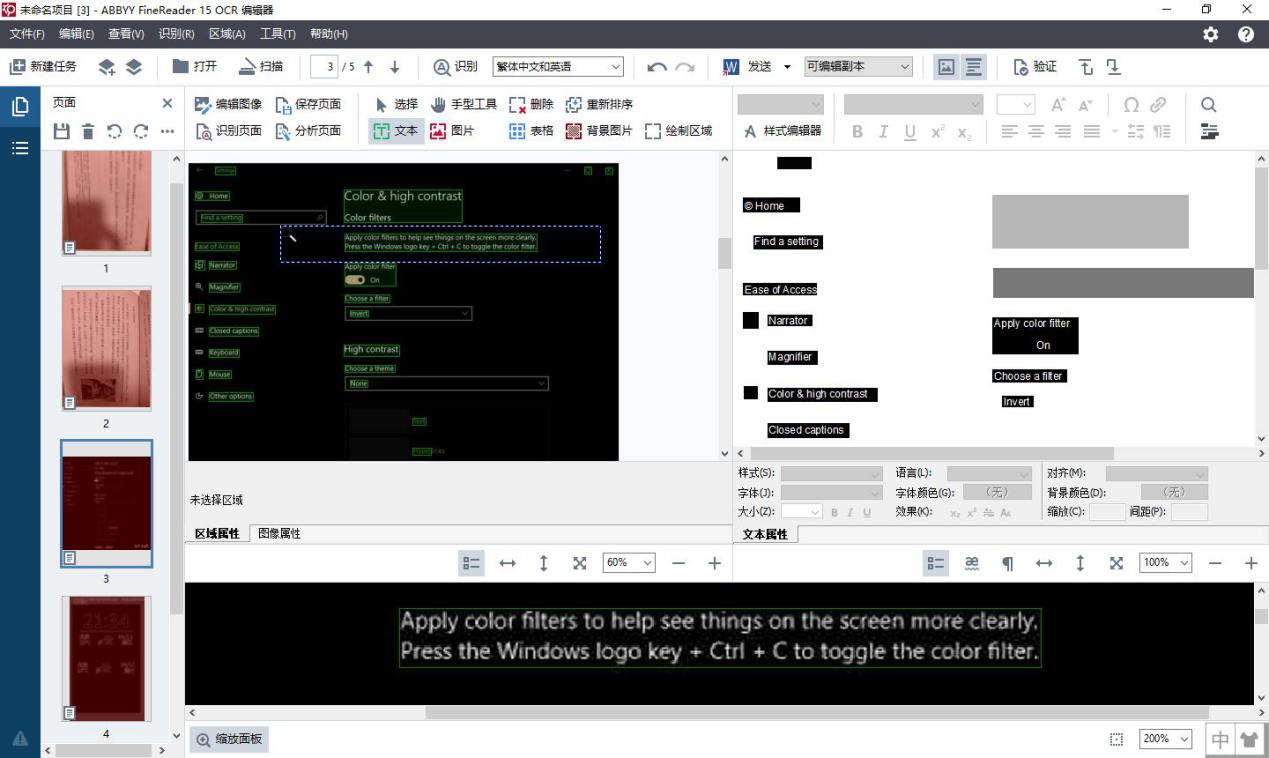Open the 200% zoom panel dropdown
Screen dimensions: 1269x758
coord(1166,739)
